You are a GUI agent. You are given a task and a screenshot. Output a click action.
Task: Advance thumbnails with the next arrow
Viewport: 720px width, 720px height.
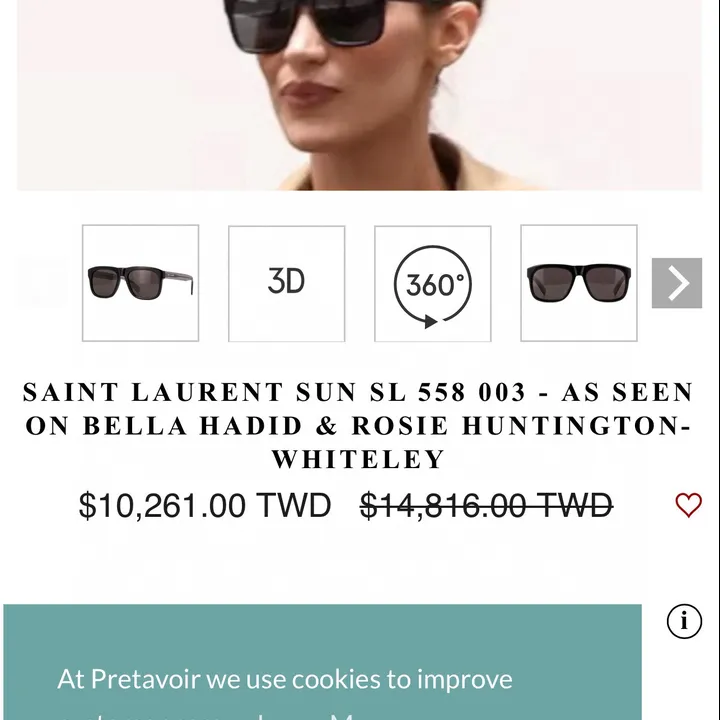click(677, 283)
